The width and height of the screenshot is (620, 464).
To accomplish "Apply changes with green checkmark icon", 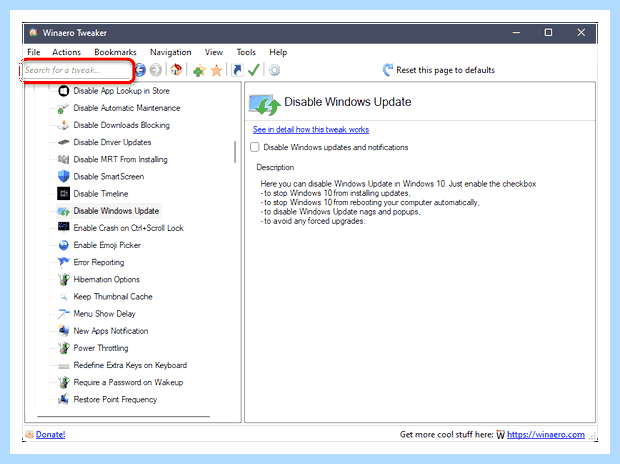I will [253, 70].
